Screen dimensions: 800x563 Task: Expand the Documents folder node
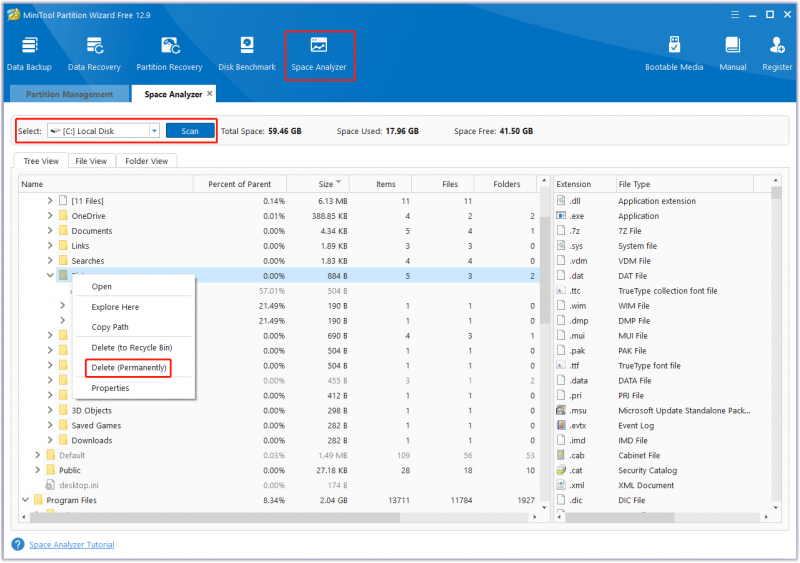coord(50,230)
